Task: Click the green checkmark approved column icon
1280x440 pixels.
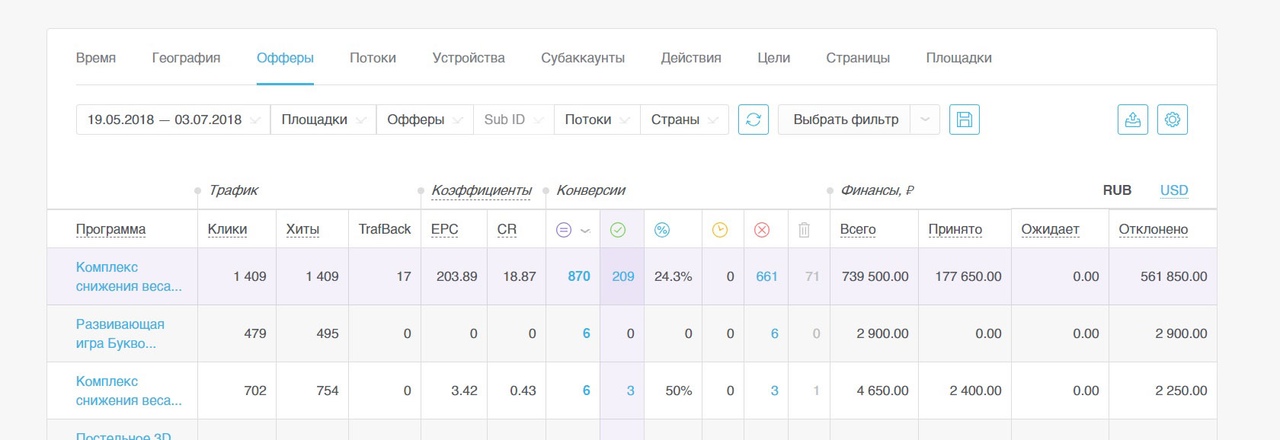Action: coord(618,230)
